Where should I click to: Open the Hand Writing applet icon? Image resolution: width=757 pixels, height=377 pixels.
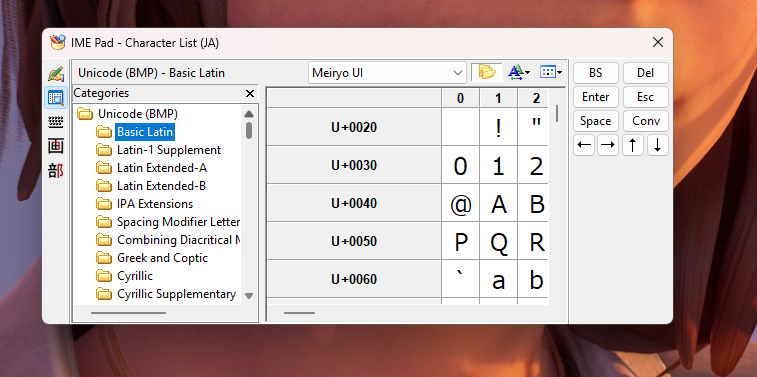click(56, 74)
